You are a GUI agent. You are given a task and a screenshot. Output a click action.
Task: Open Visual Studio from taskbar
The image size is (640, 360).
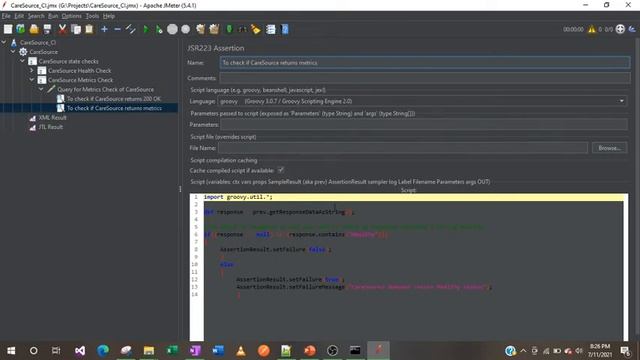click(x=80, y=350)
